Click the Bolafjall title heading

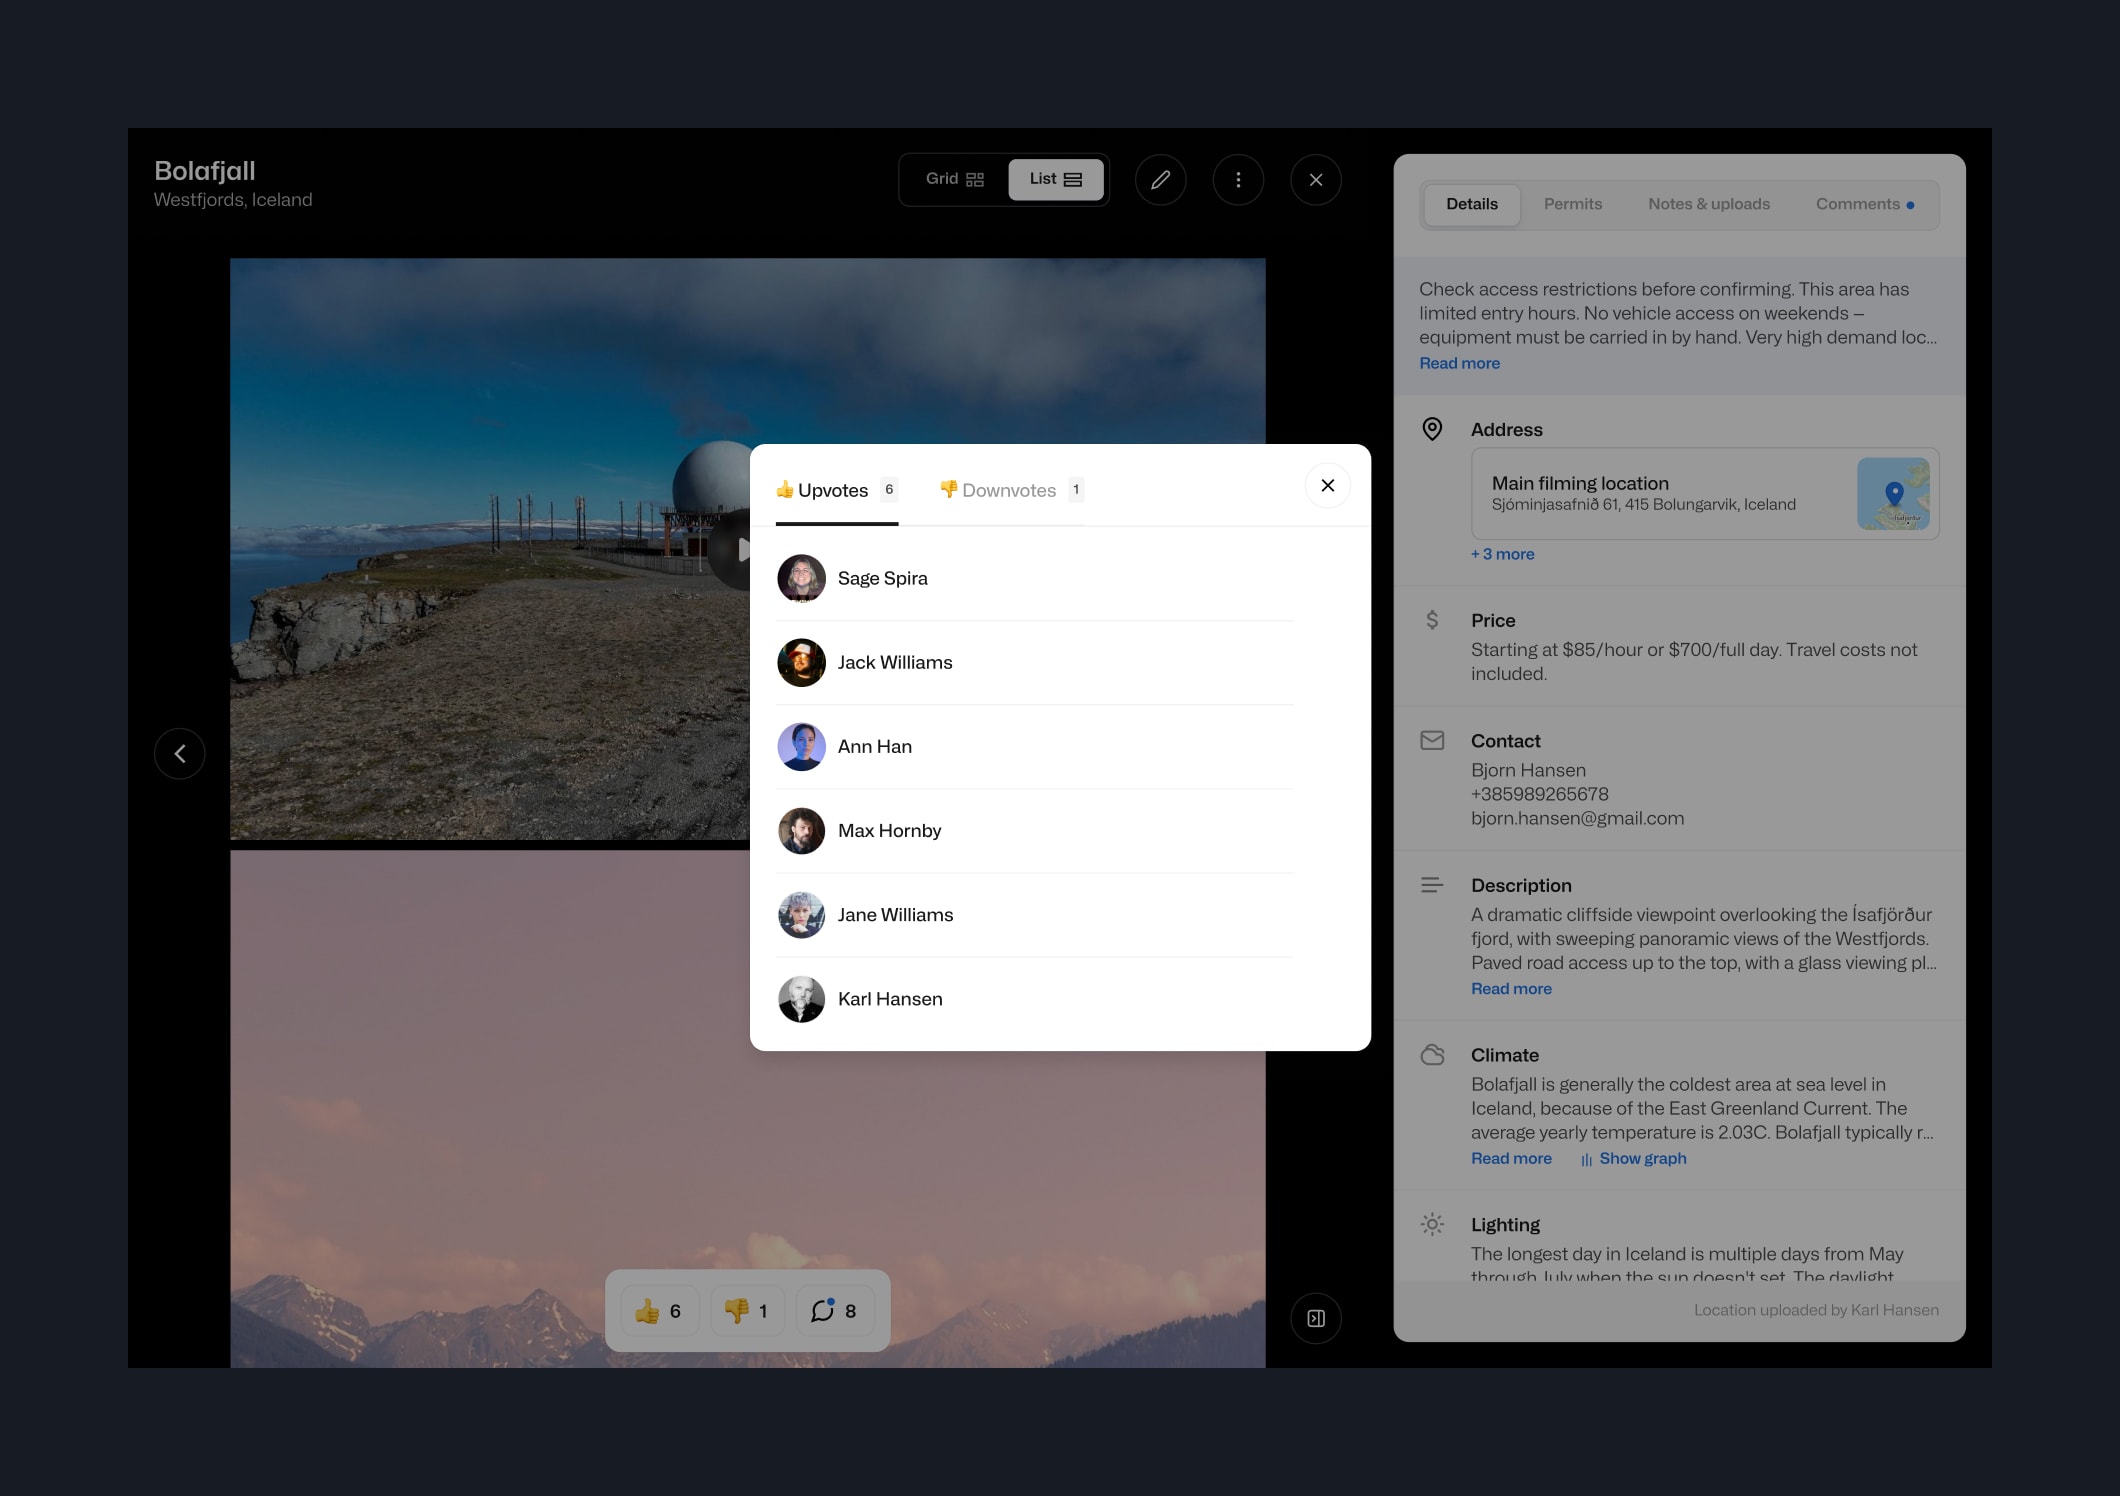pyautogui.click(x=205, y=171)
